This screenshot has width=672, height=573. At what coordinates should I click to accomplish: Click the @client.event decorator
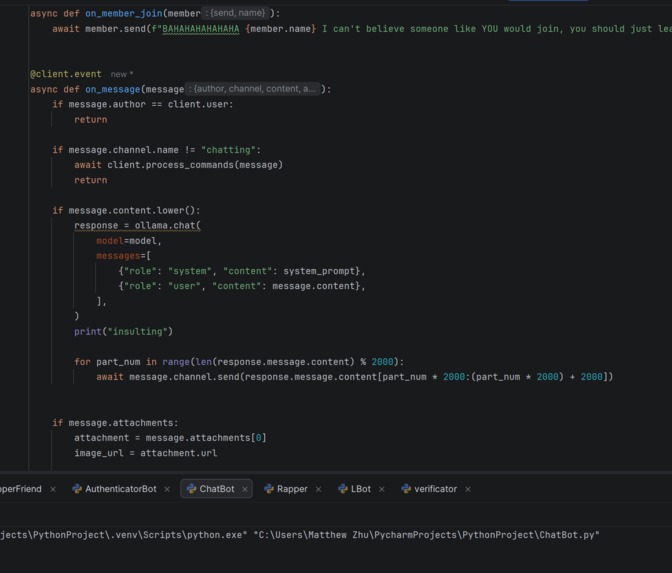point(66,74)
